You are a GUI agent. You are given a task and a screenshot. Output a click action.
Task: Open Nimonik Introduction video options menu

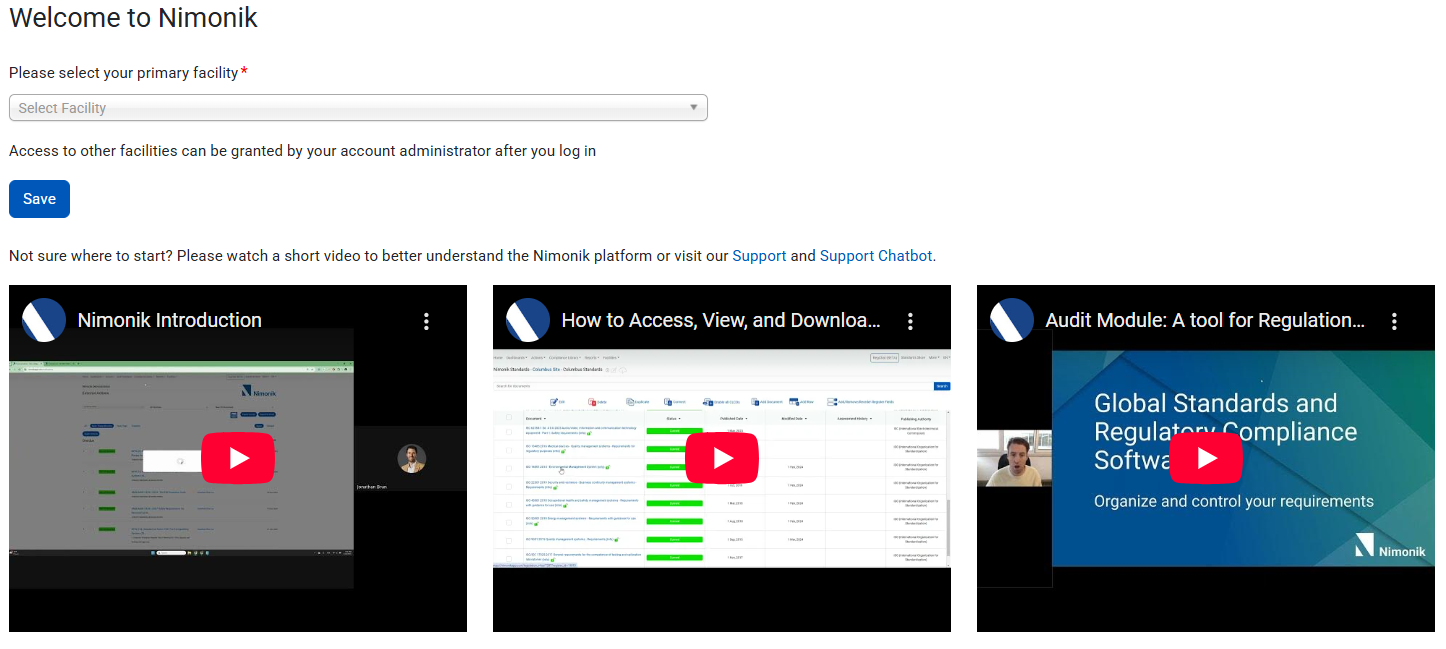pos(426,321)
